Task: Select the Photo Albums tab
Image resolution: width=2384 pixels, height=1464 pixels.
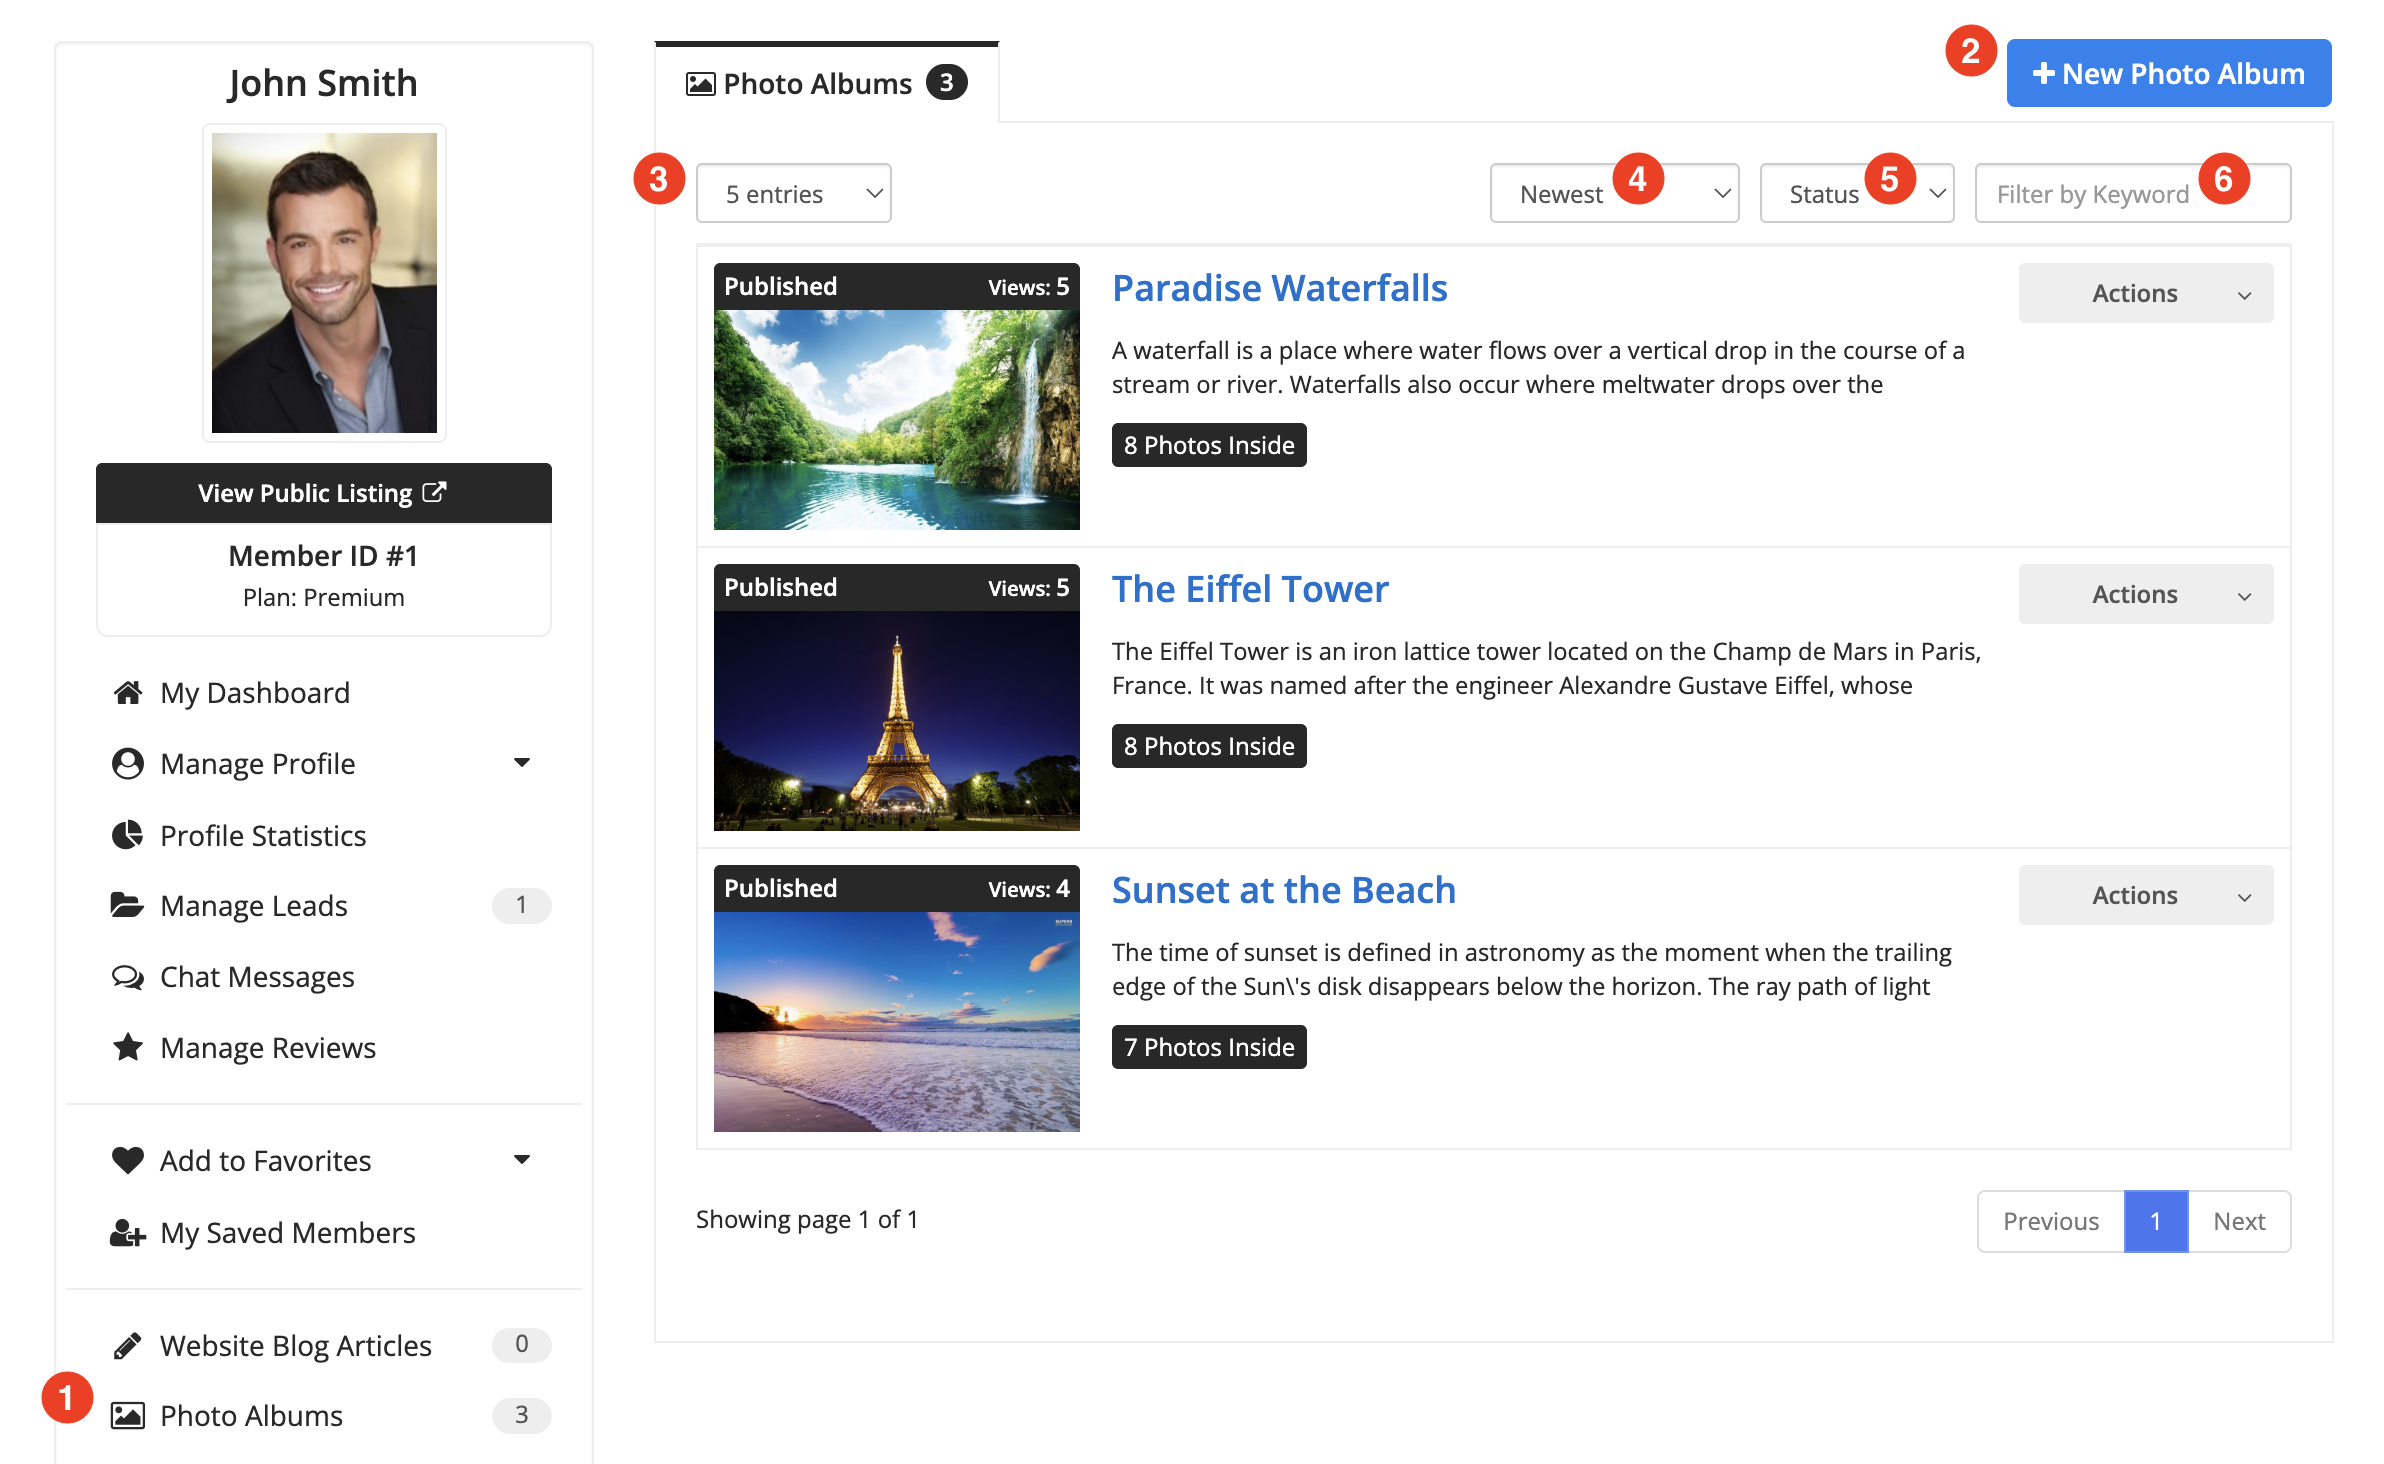Action: coord(826,83)
